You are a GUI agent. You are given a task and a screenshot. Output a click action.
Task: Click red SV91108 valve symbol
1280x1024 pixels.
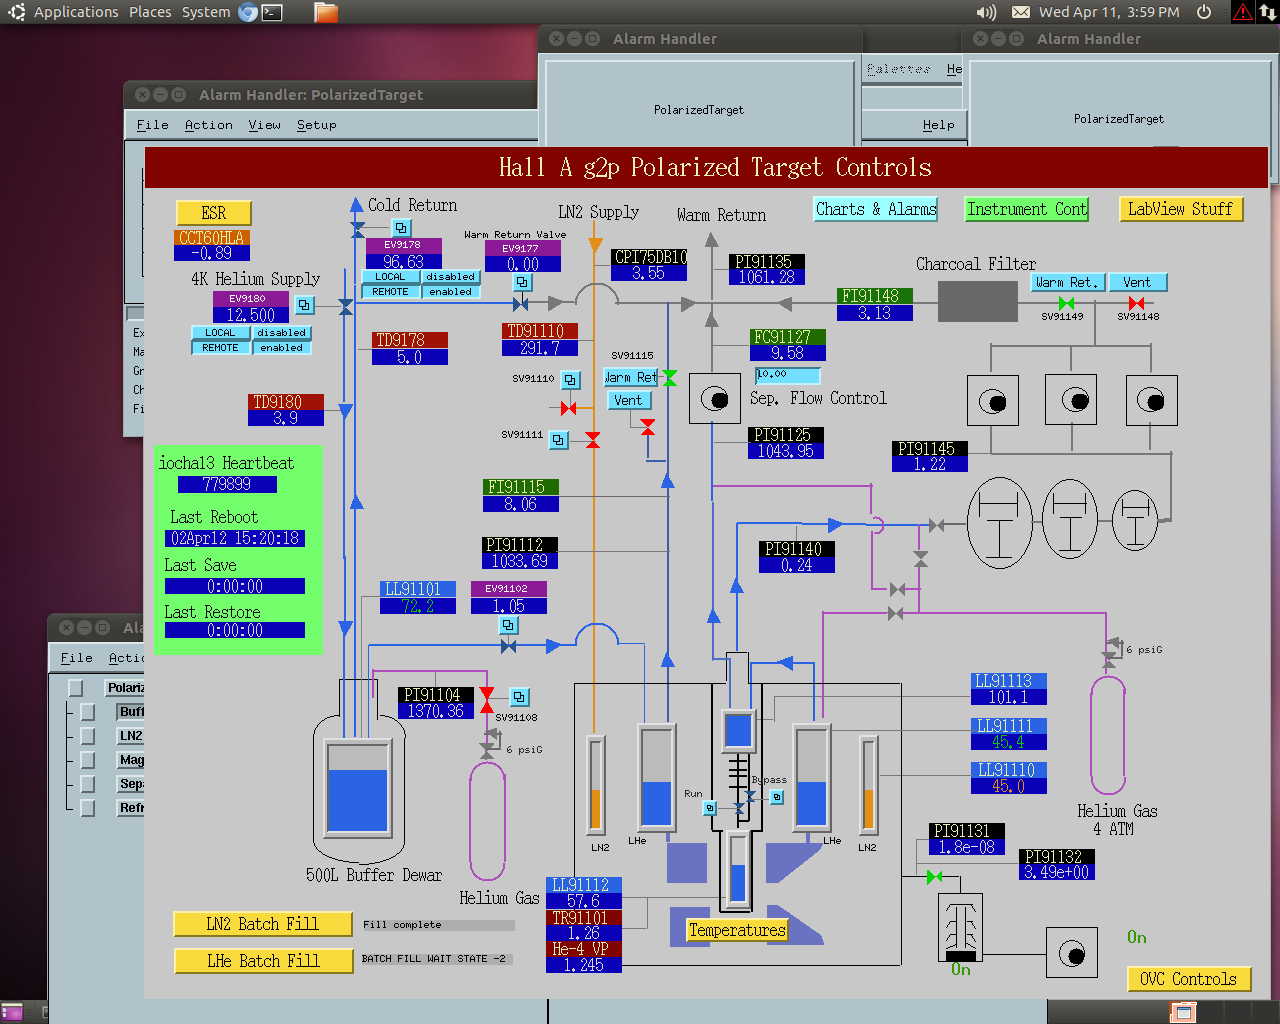487,701
